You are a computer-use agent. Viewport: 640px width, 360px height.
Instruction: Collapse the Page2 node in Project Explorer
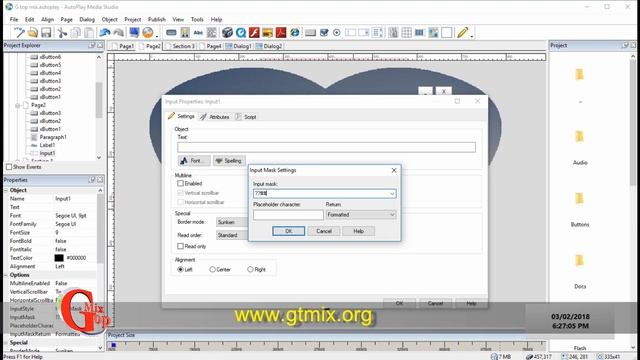point(18,105)
